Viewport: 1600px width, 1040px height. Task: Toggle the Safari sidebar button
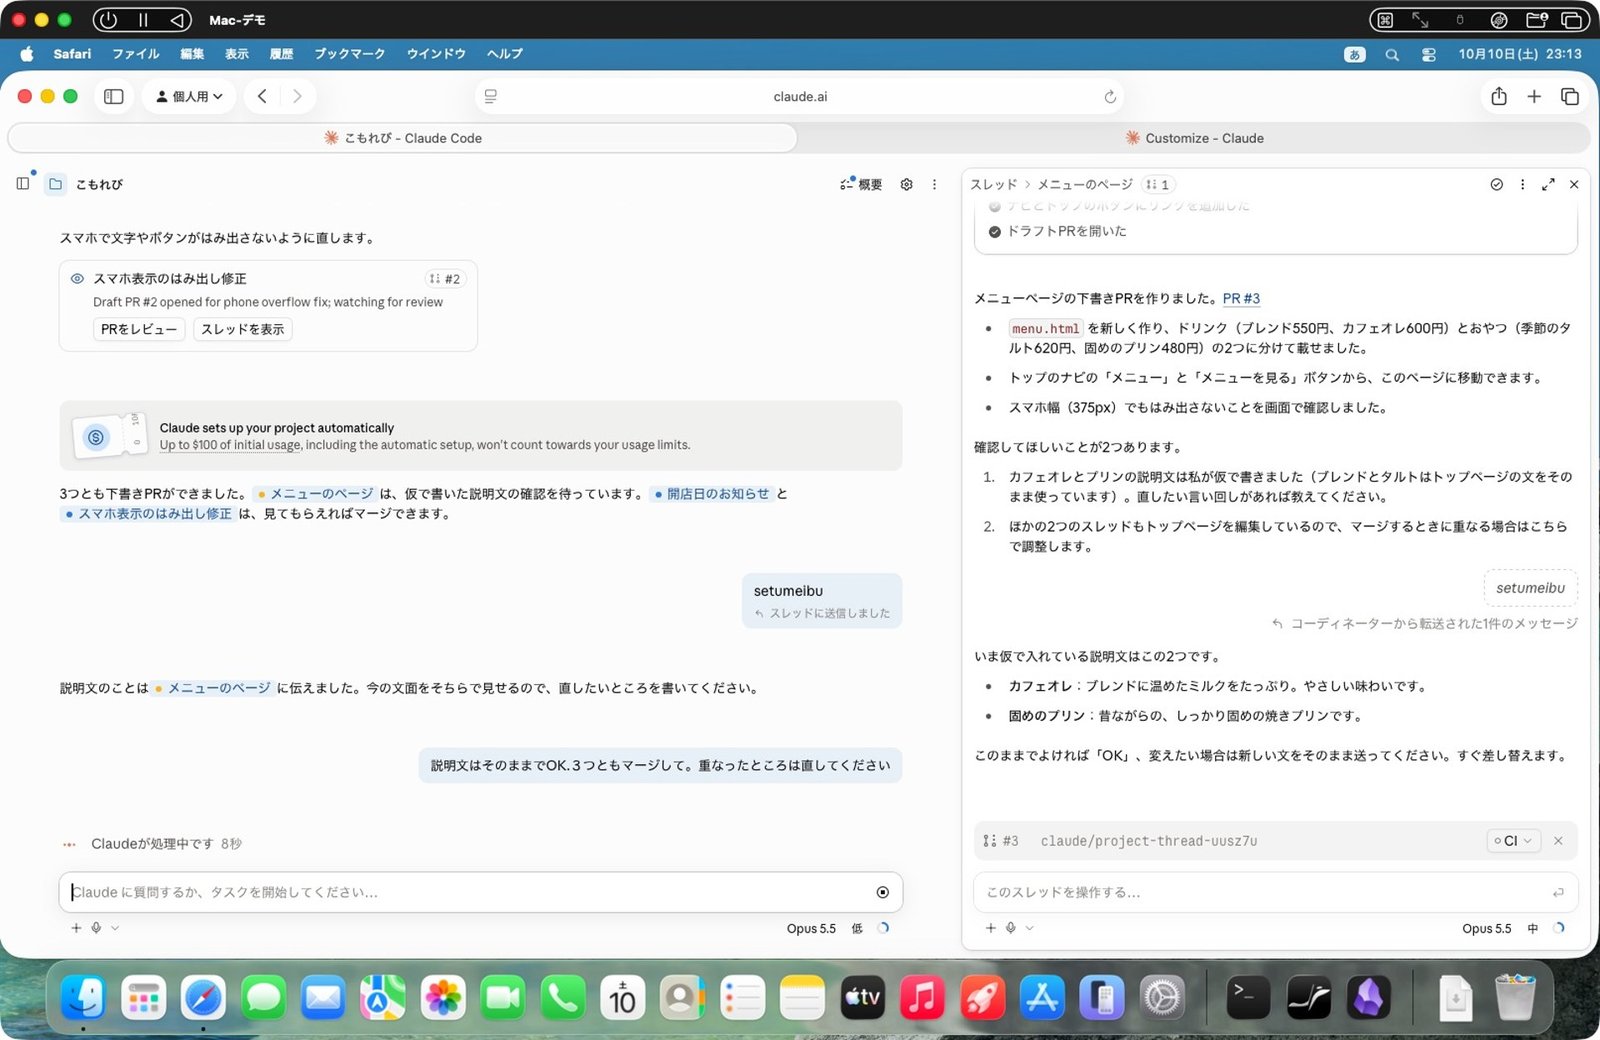tap(114, 96)
